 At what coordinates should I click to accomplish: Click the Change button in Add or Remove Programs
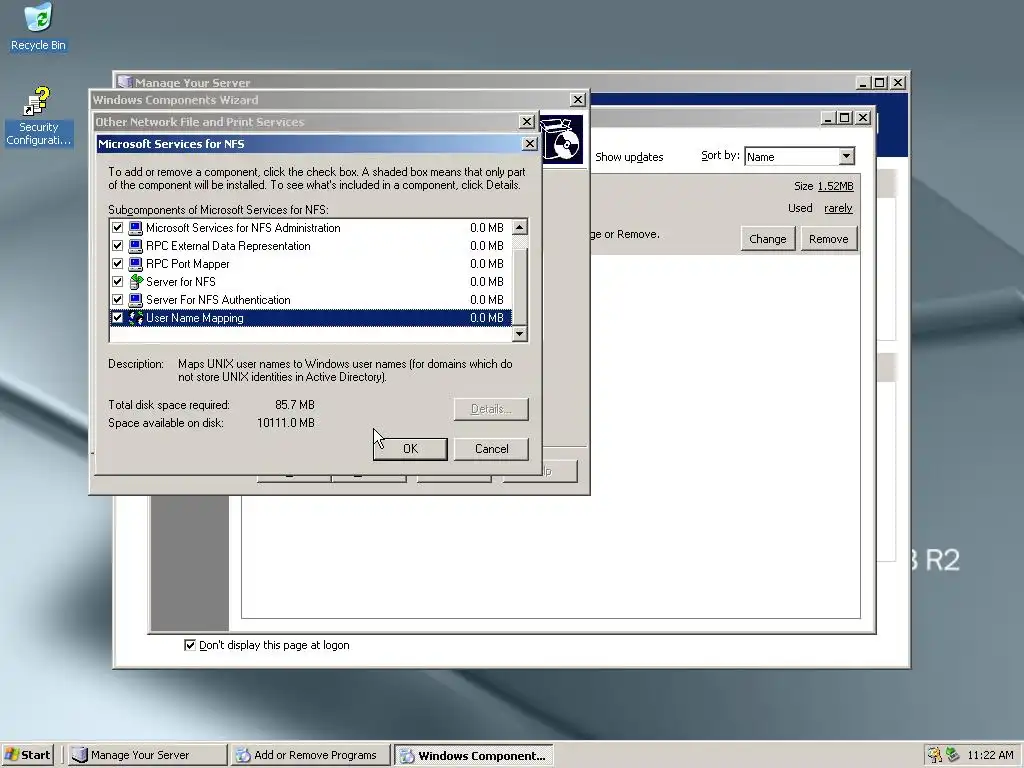coord(767,239)
